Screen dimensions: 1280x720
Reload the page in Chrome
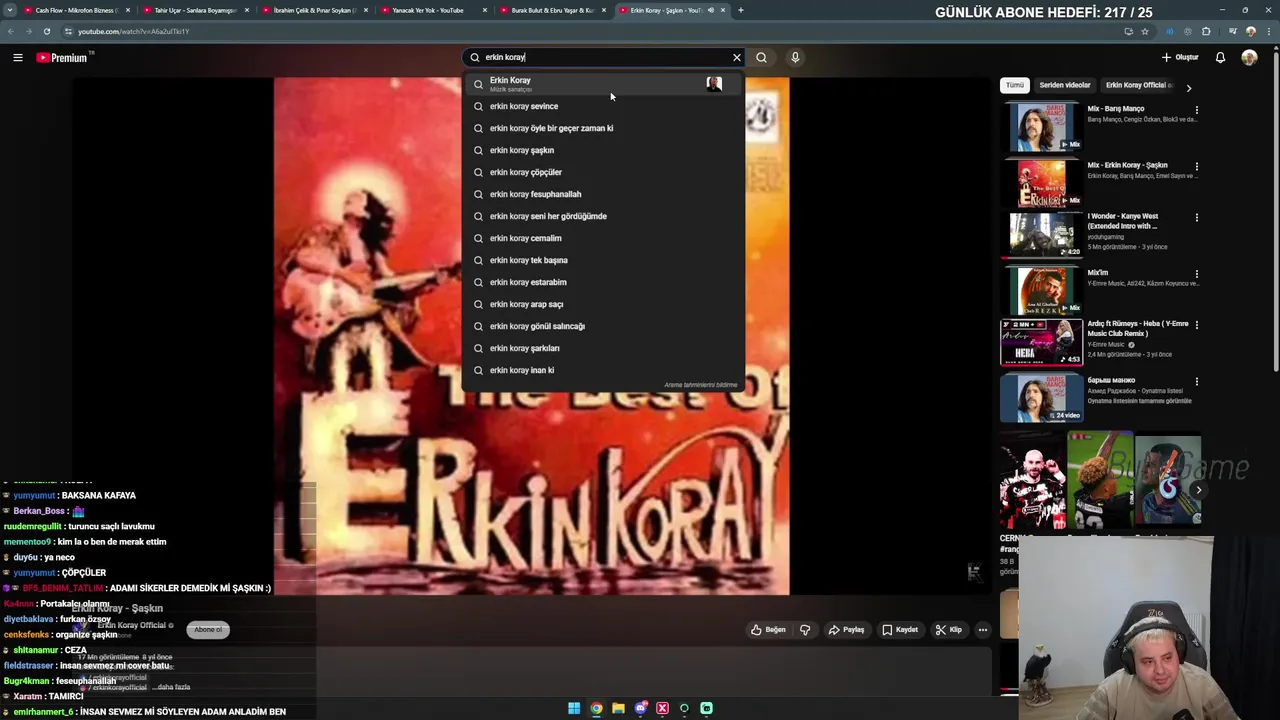tap(46, 31)
